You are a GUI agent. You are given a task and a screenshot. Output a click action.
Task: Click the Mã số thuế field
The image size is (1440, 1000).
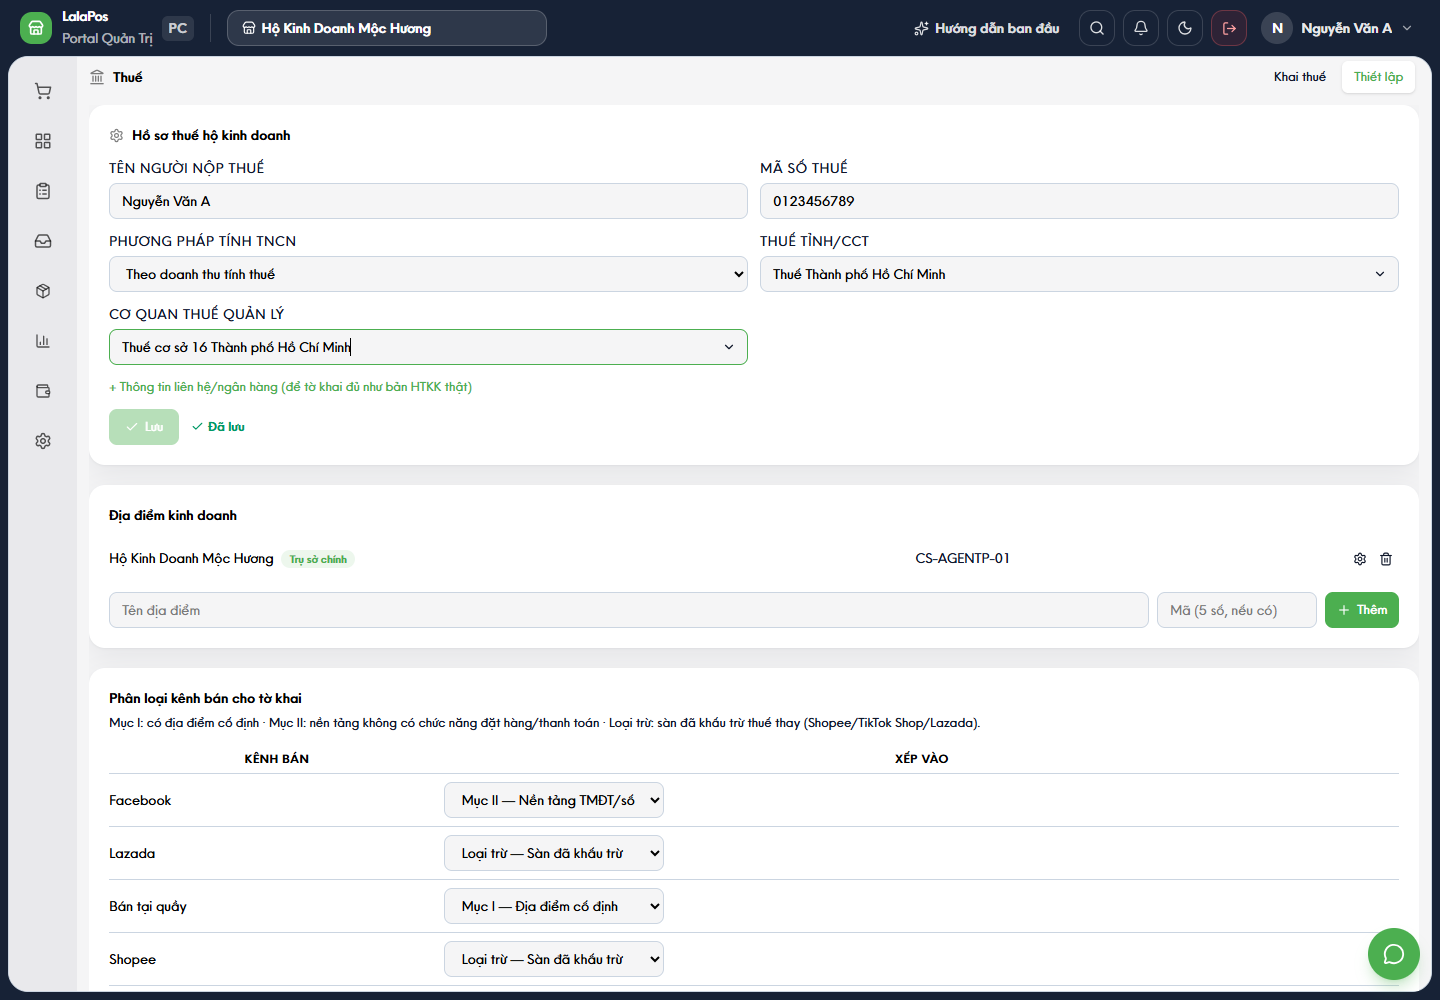click(1079, 201)
